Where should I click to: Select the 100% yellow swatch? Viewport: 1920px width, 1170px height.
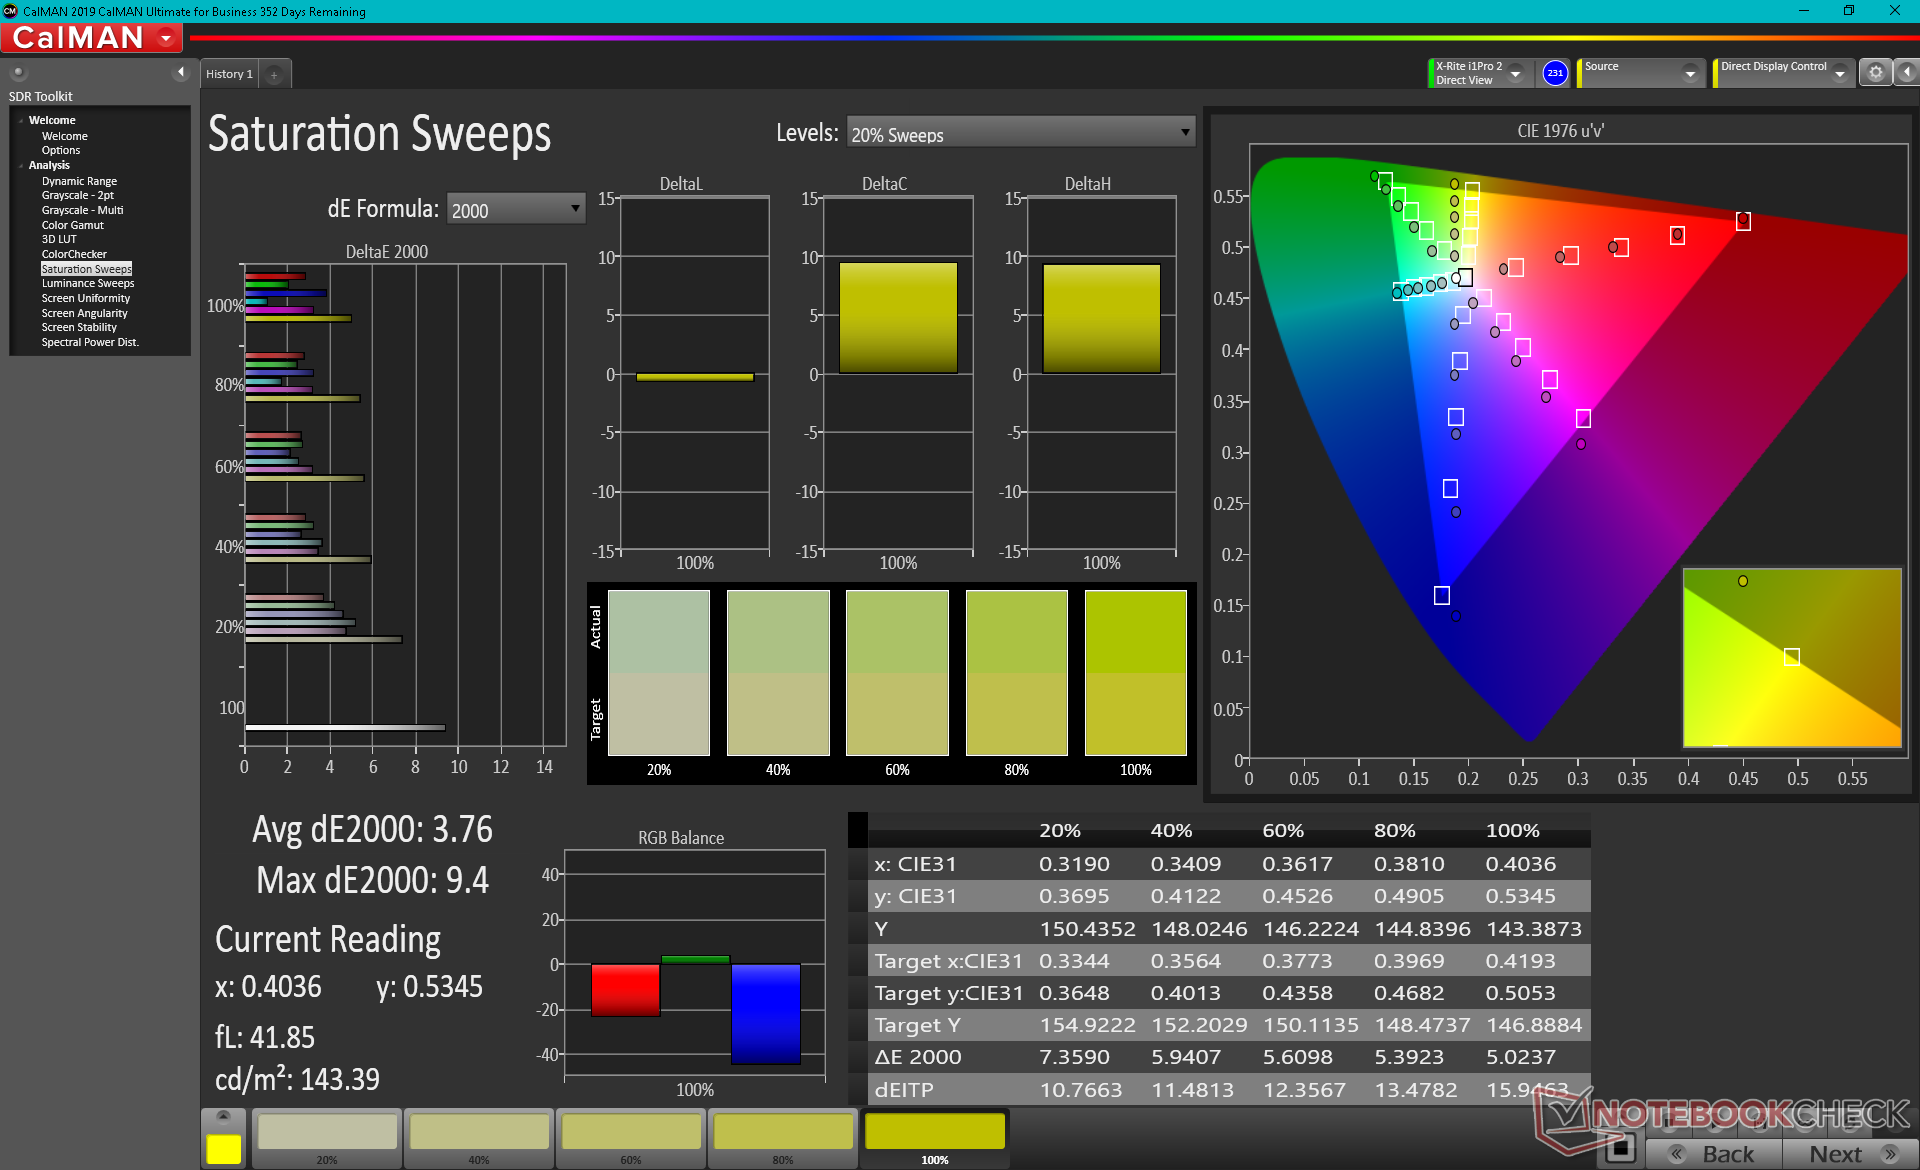934,1134
